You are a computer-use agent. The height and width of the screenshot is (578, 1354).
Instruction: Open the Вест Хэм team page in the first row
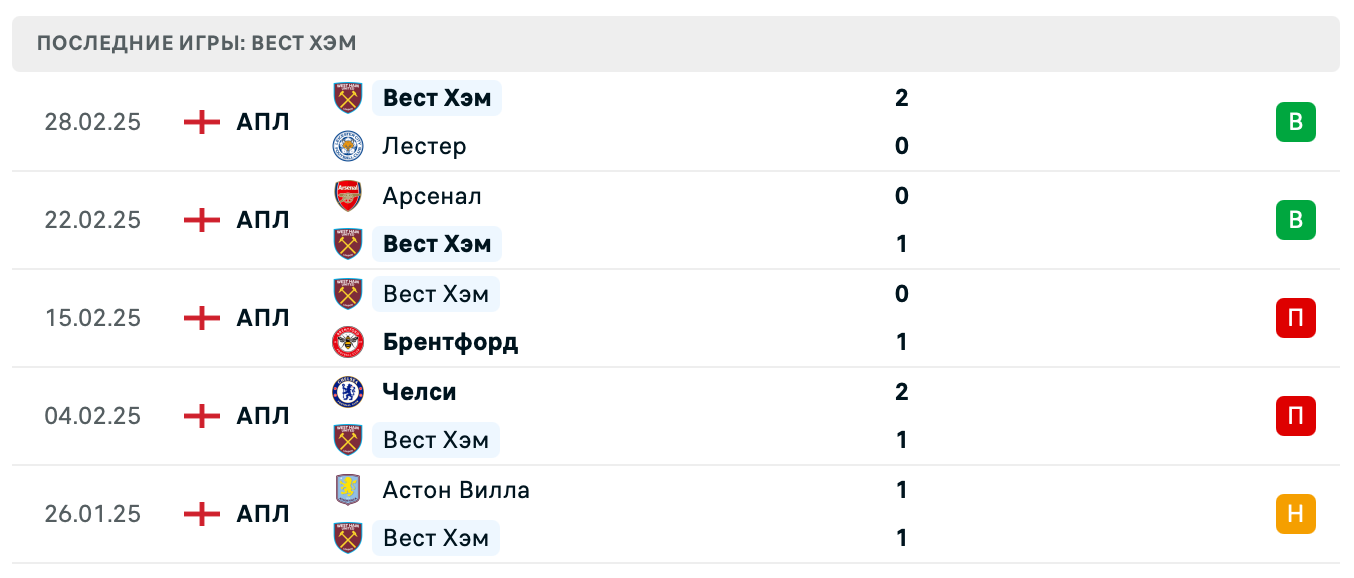coord(436,98)
